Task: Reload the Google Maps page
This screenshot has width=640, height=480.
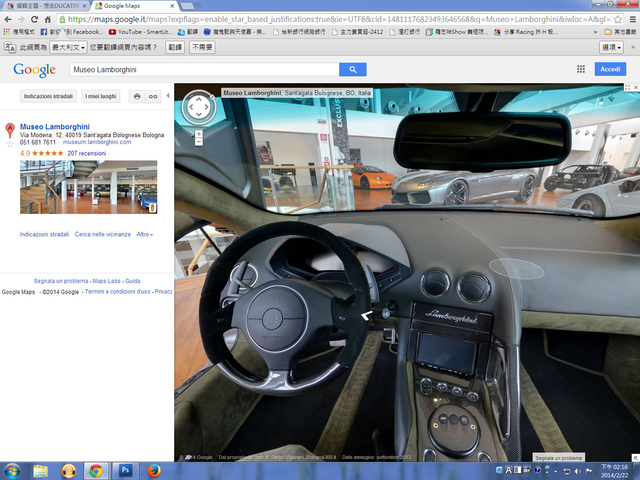Action: [x=35, y=19]
